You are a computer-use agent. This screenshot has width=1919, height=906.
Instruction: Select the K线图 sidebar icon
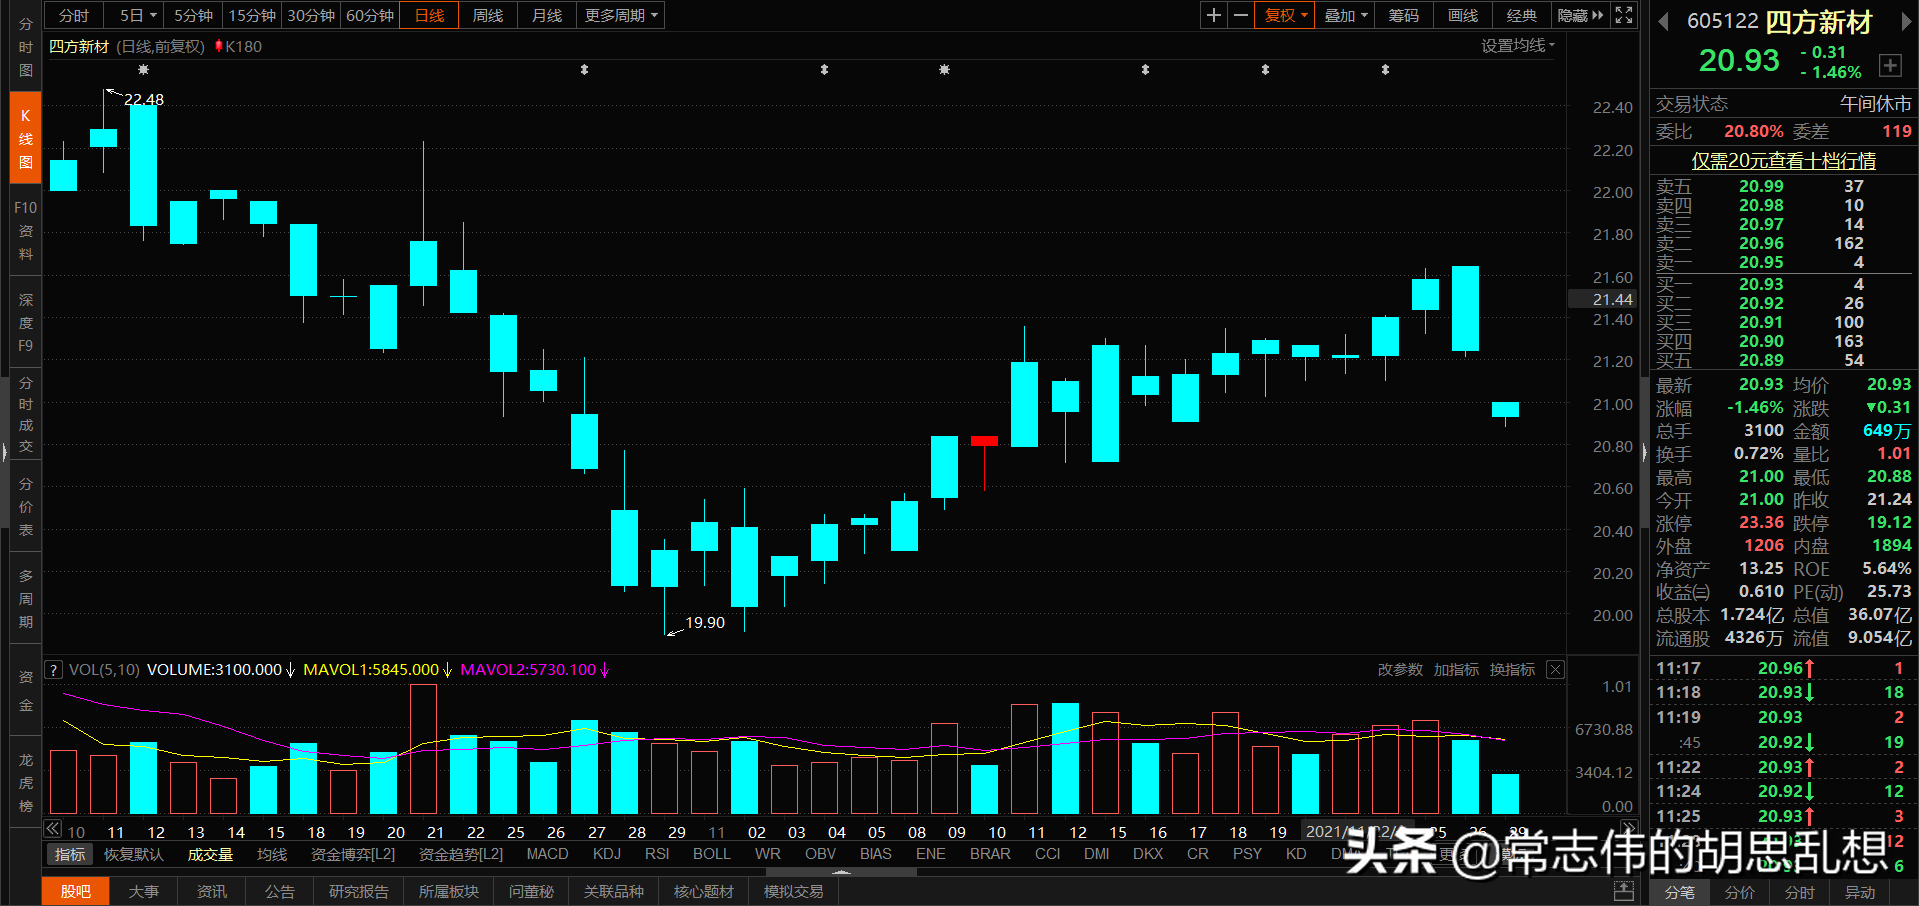(25, 137)
